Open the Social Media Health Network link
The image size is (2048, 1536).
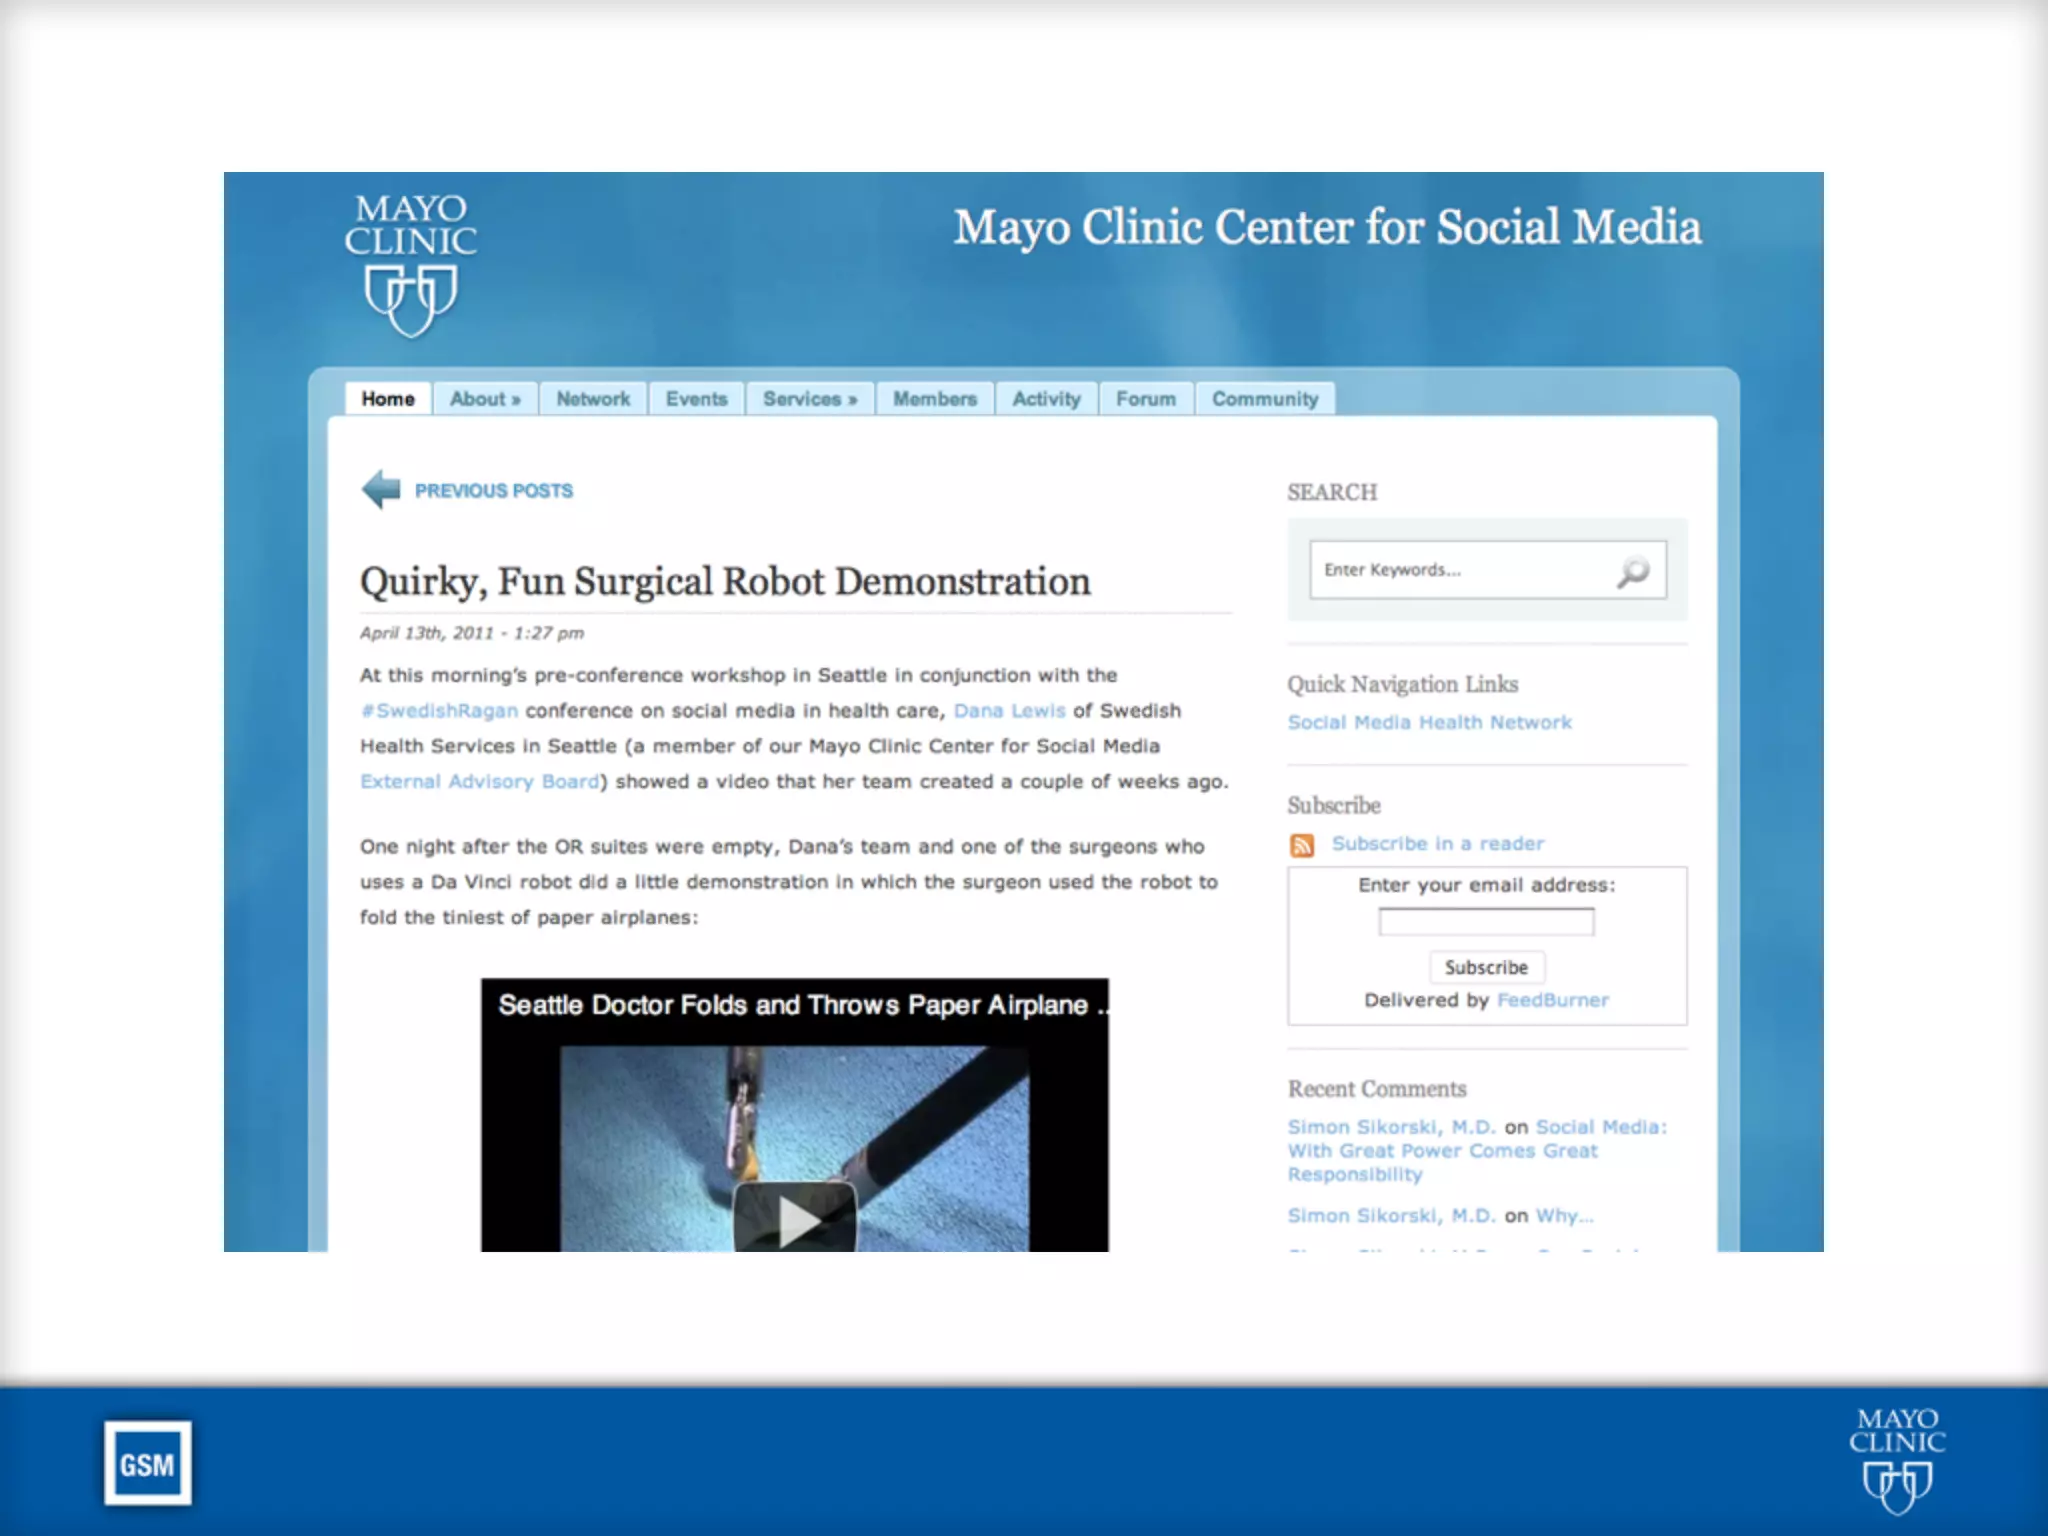(1429, 722)
